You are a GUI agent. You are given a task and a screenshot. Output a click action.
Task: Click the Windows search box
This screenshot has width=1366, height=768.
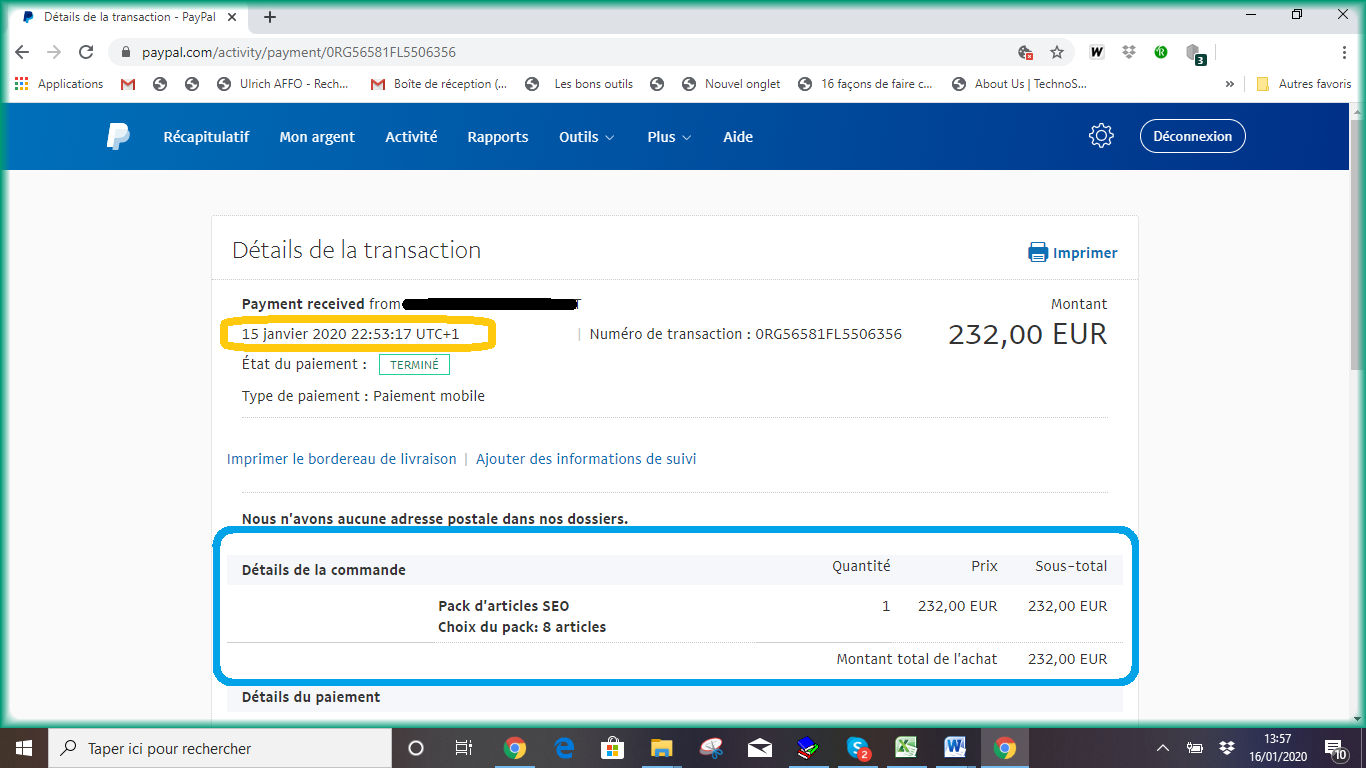pos(220,748)
